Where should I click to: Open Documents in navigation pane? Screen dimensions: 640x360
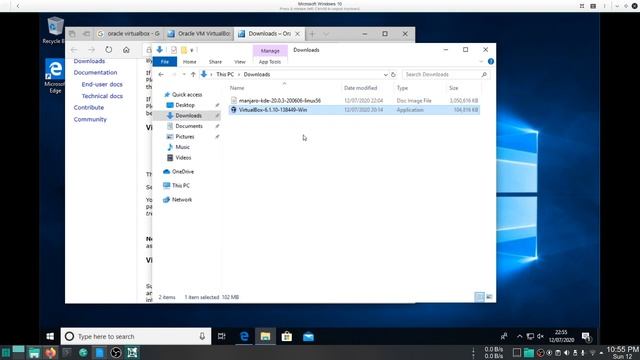click(x=189, y=126)
